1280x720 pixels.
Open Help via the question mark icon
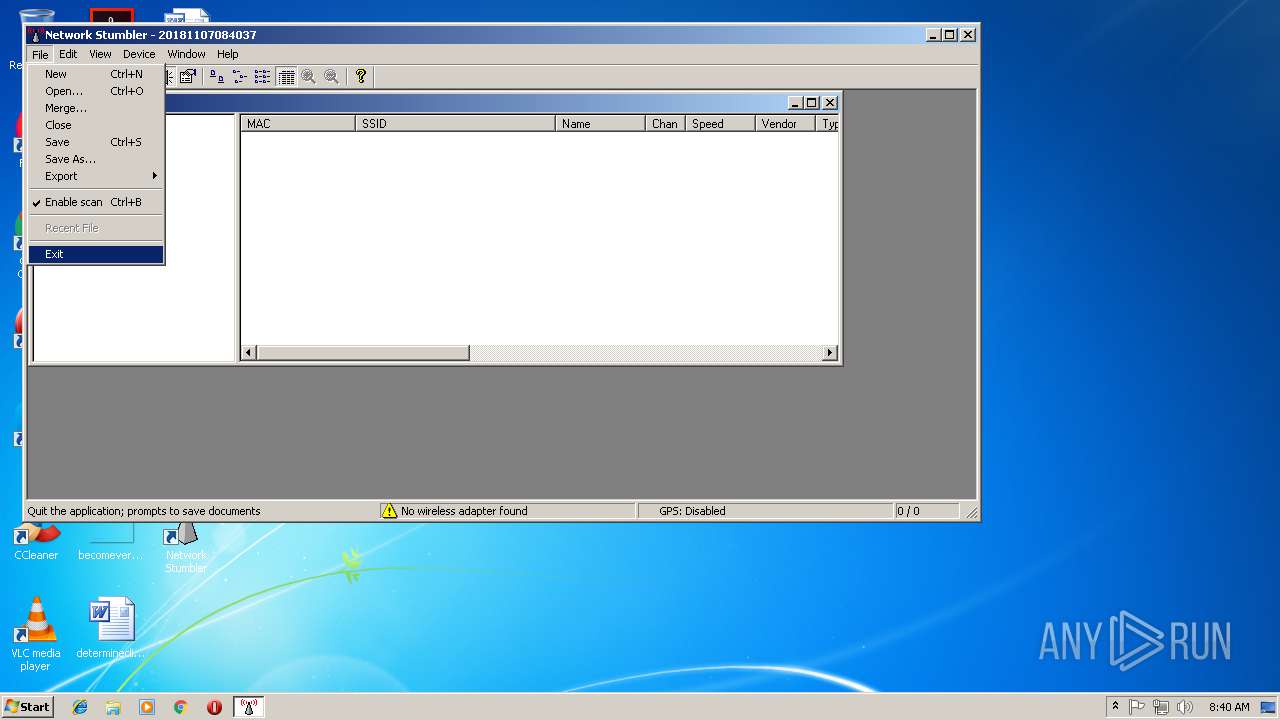pyautogui.click(x=361, y=76)
